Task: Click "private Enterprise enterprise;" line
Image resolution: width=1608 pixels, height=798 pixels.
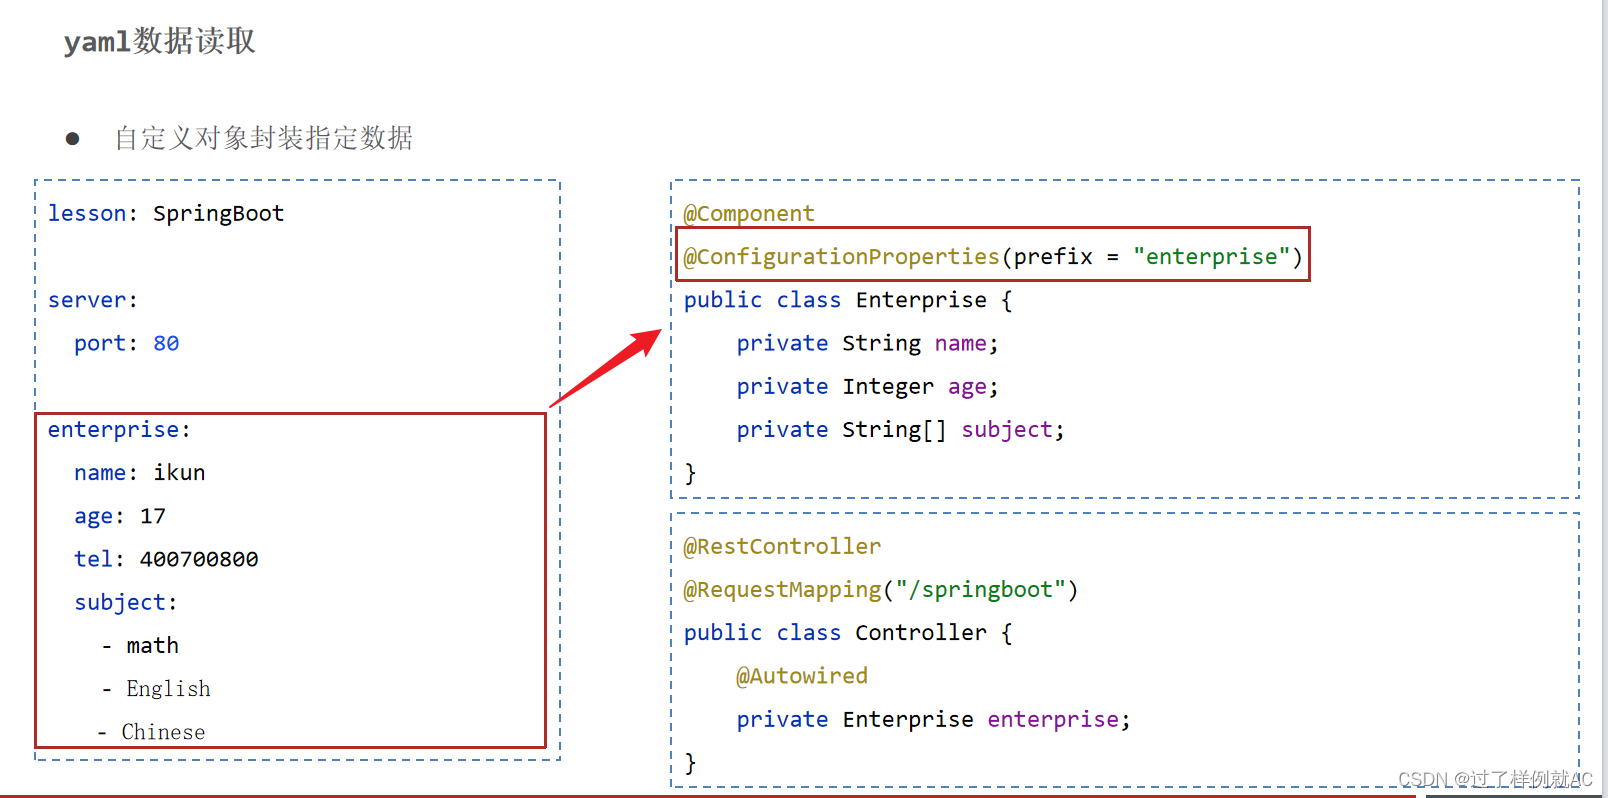Action: click(933, 720)
